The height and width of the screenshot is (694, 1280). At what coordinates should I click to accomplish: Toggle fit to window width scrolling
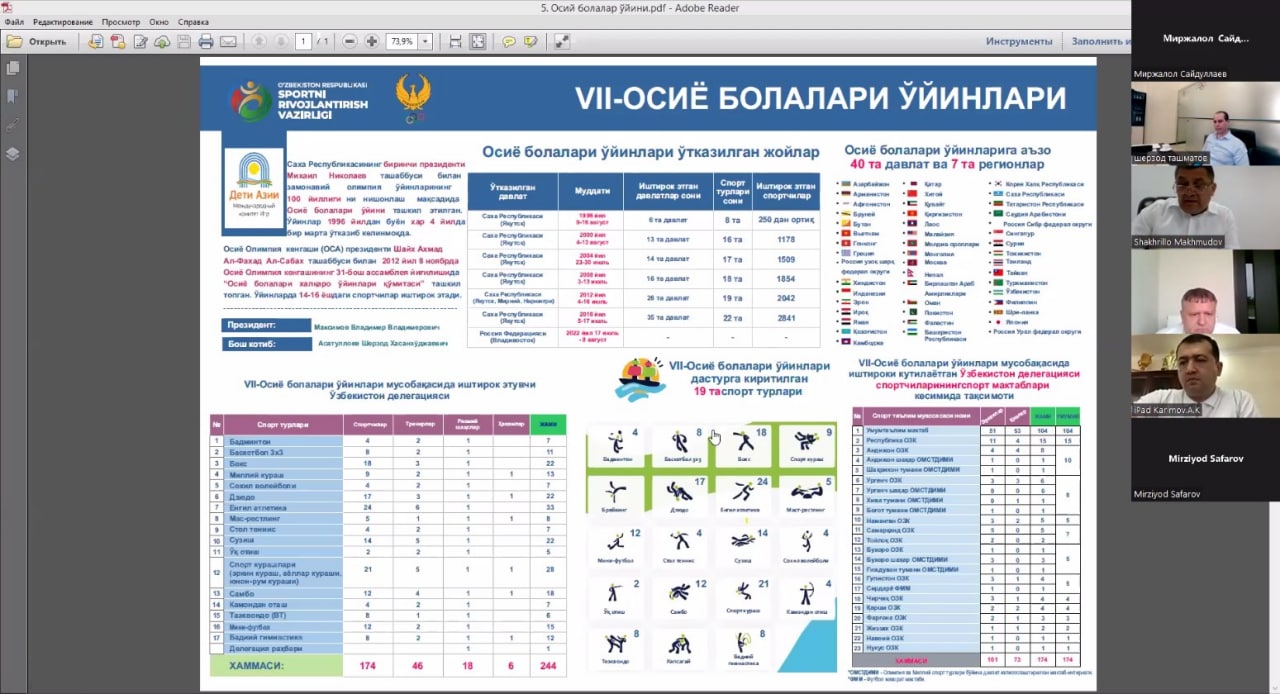click(455, 42)
